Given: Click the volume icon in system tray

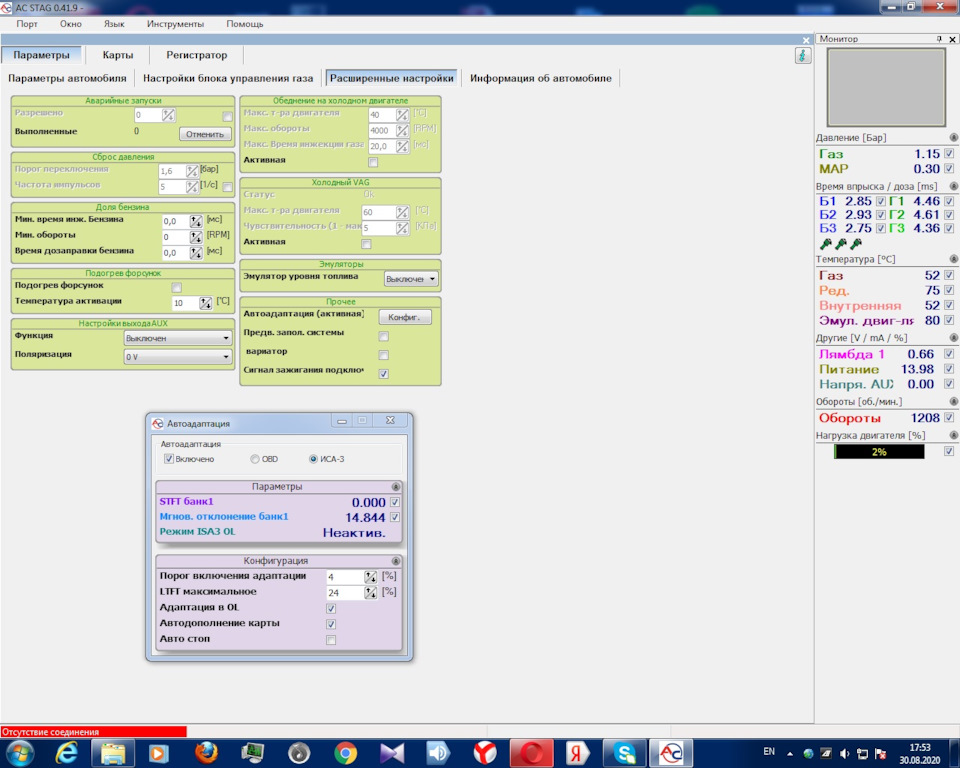Looking at the screenshot, I should coord(844,753).
